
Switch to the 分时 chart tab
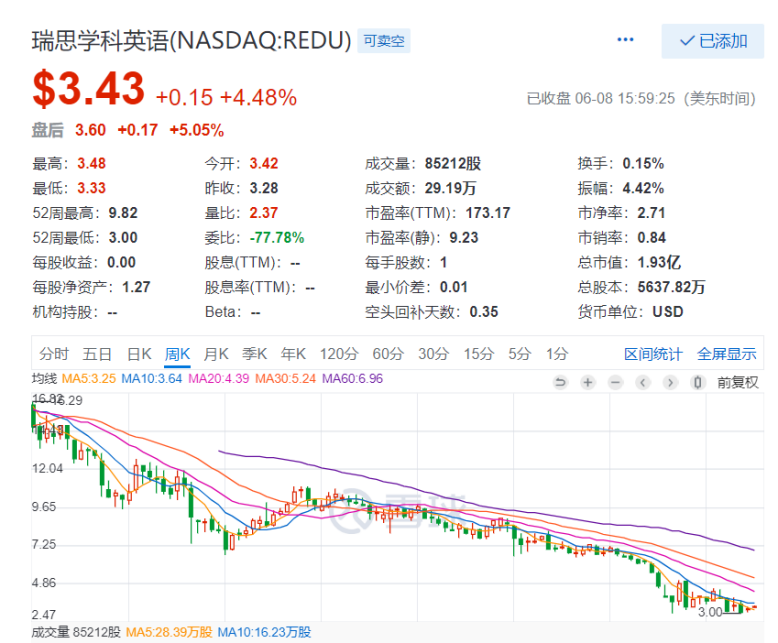coord(54,354)
